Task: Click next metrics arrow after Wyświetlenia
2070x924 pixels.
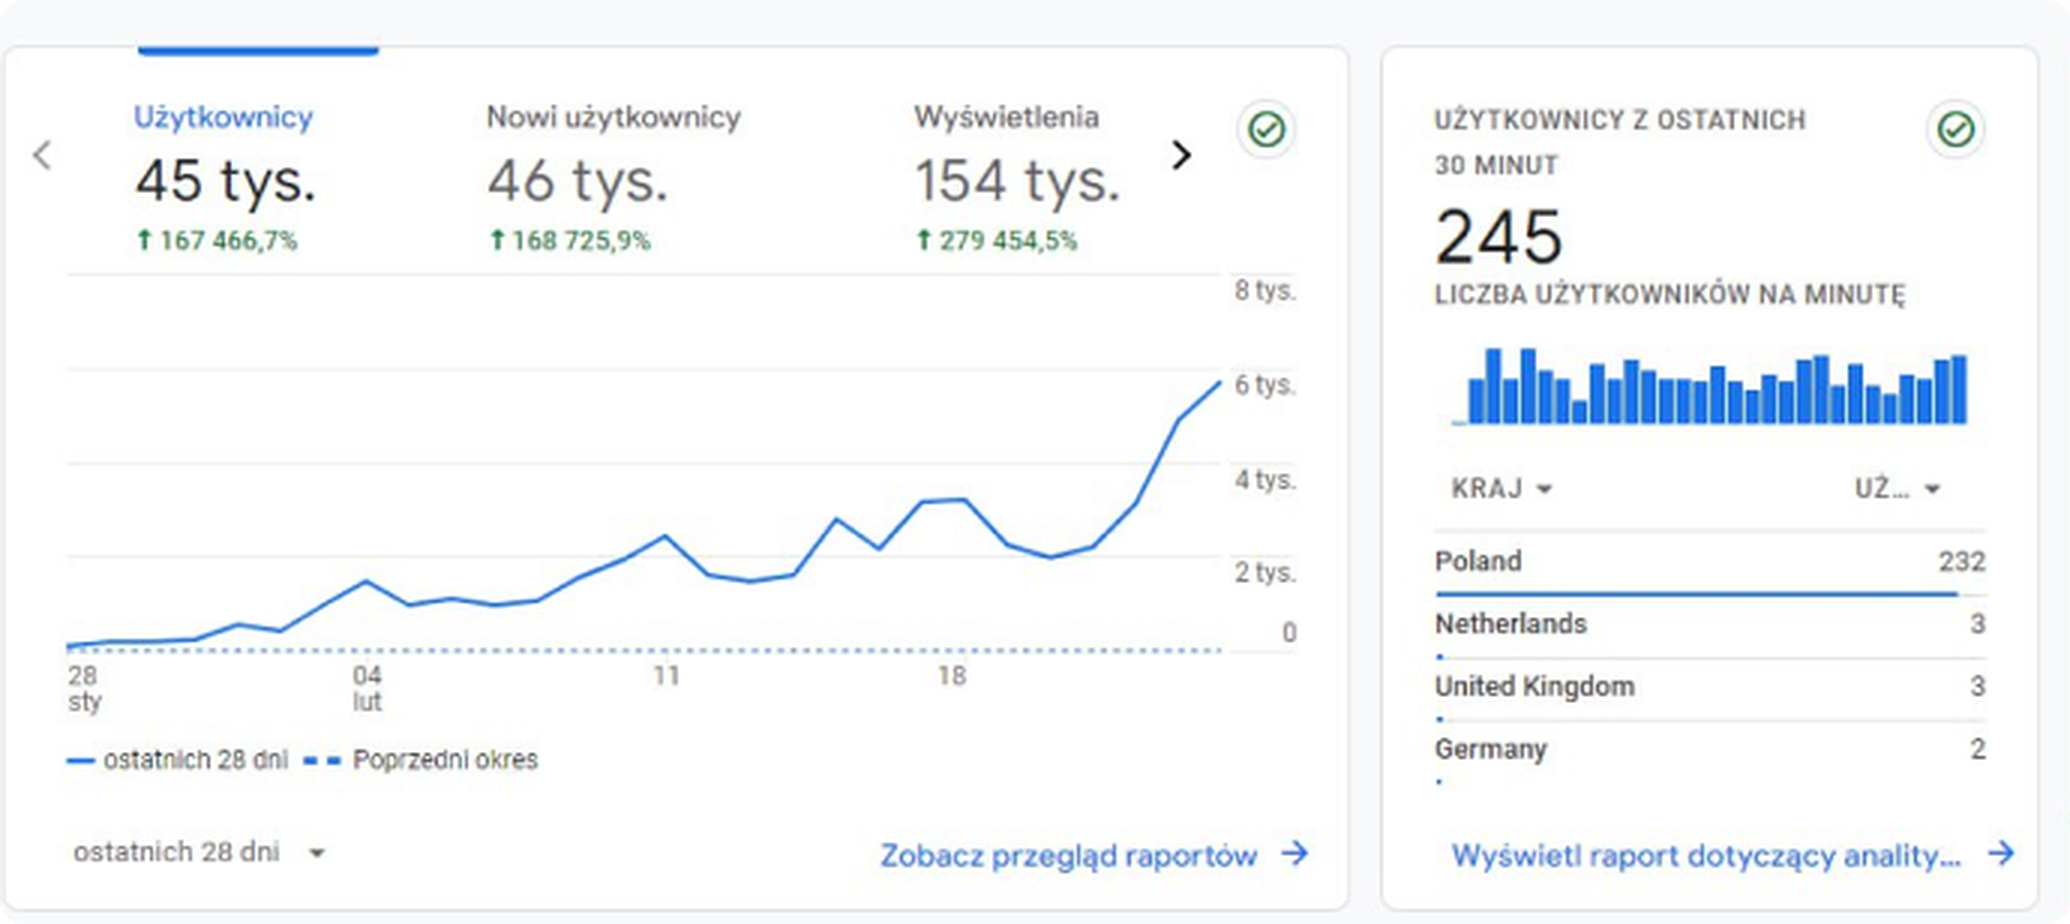Action: coord(1181,155)
